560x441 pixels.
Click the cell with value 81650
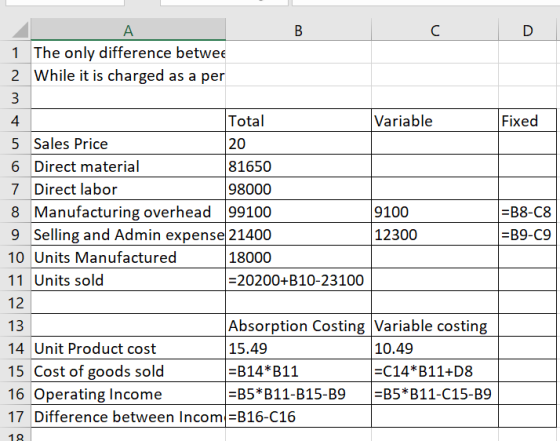298,166
